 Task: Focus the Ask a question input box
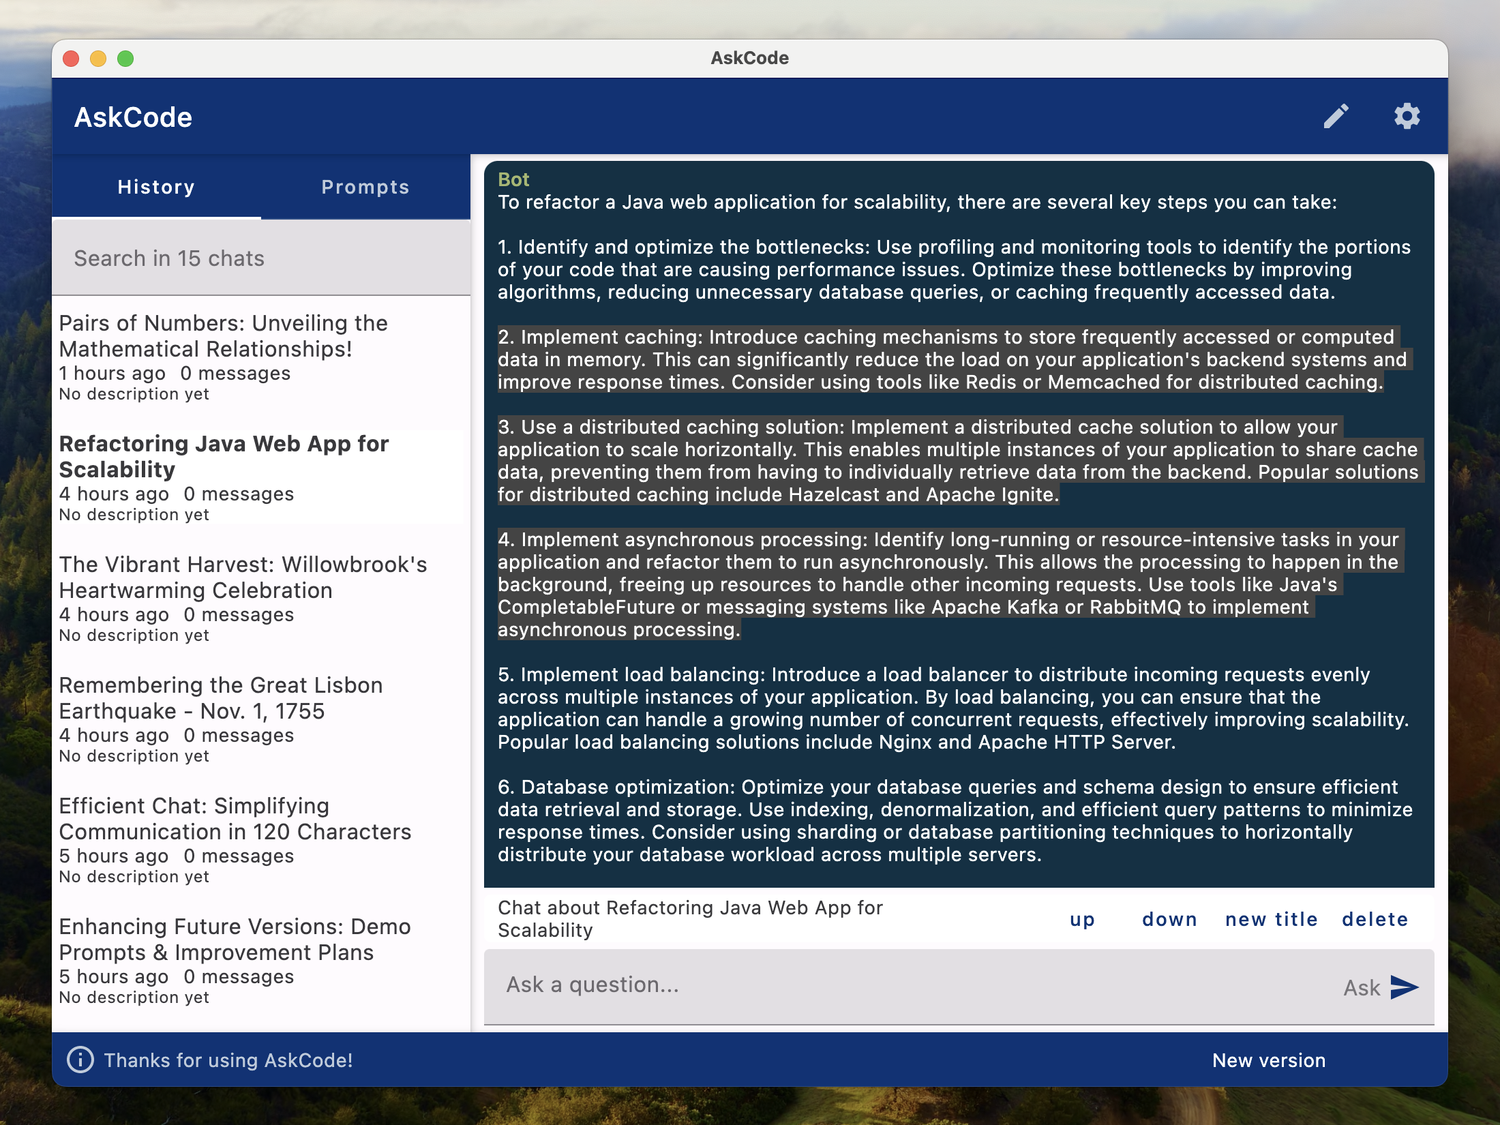click(700, 986)
